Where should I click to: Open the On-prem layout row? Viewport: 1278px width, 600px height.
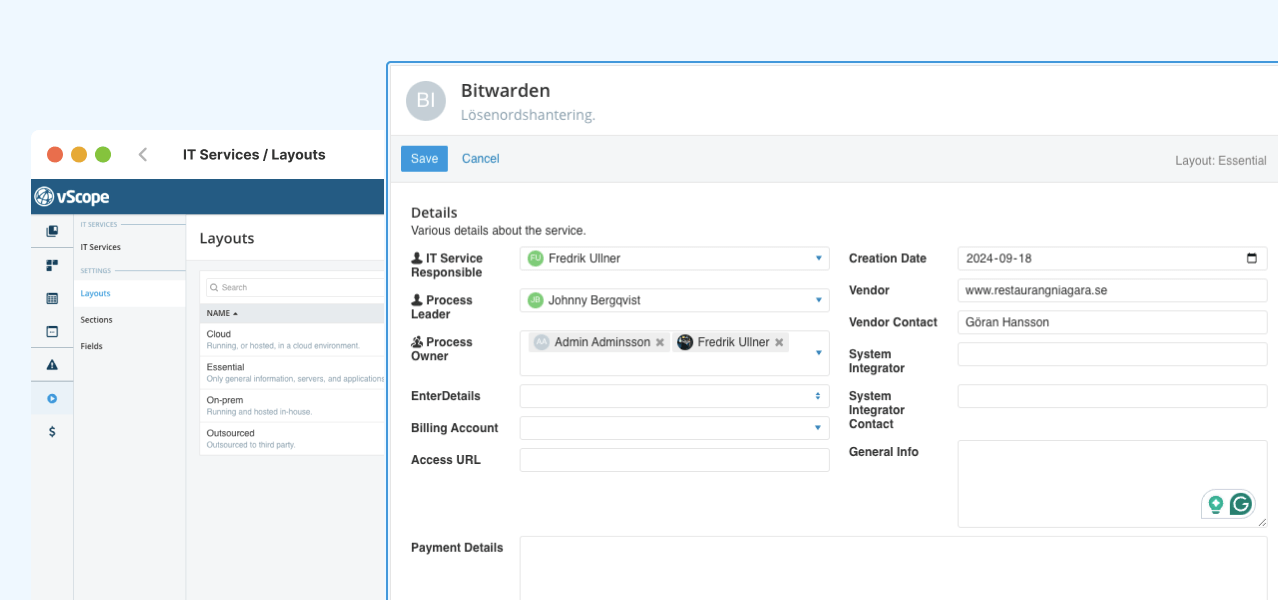click(x=292, y=405)
